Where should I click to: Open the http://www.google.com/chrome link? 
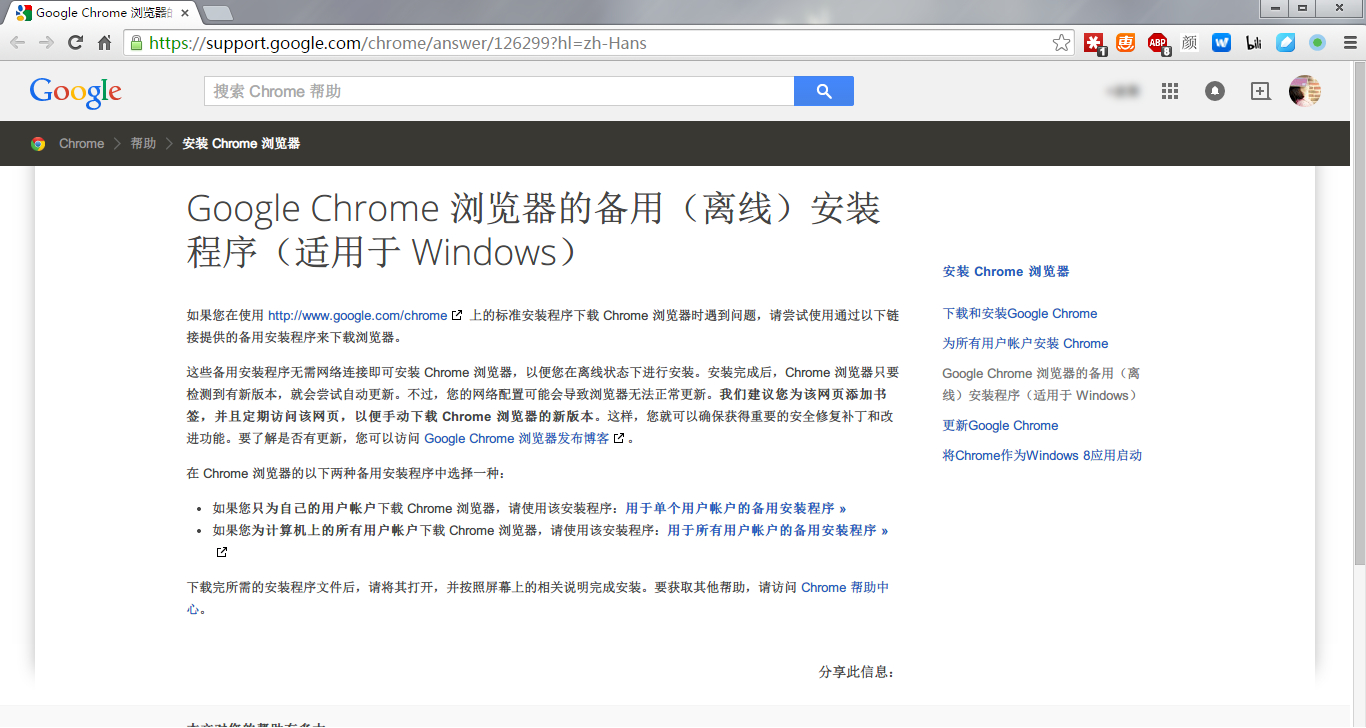[x=358, y=315]
